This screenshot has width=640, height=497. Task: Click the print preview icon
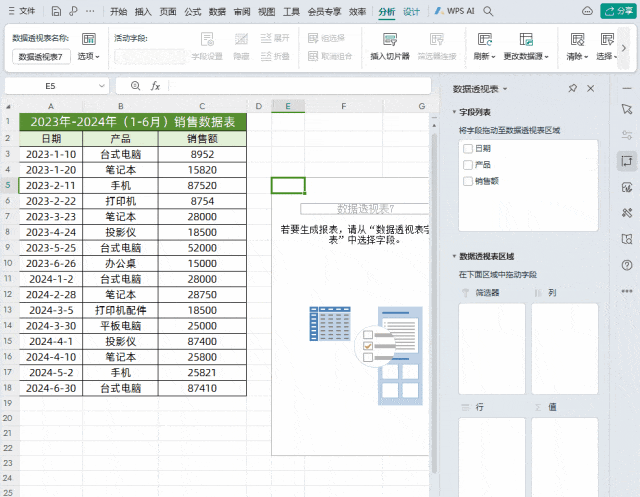(x=73, y=11)
